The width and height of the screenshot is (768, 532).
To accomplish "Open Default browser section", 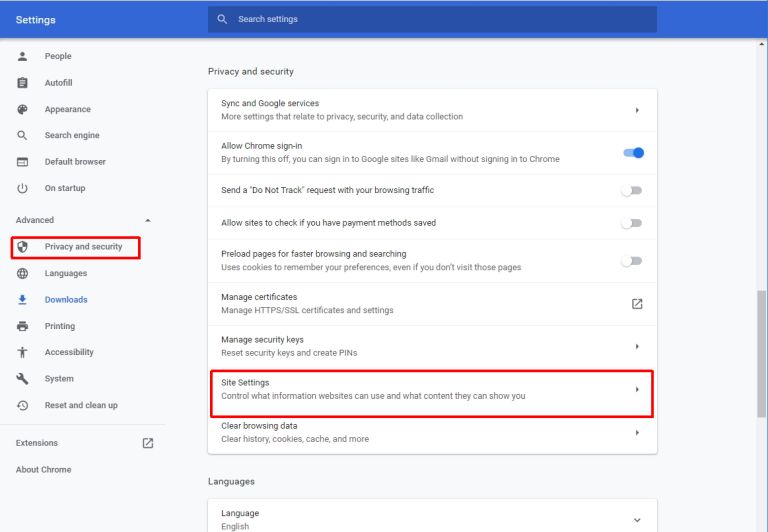I will click(x=75, y=162).
